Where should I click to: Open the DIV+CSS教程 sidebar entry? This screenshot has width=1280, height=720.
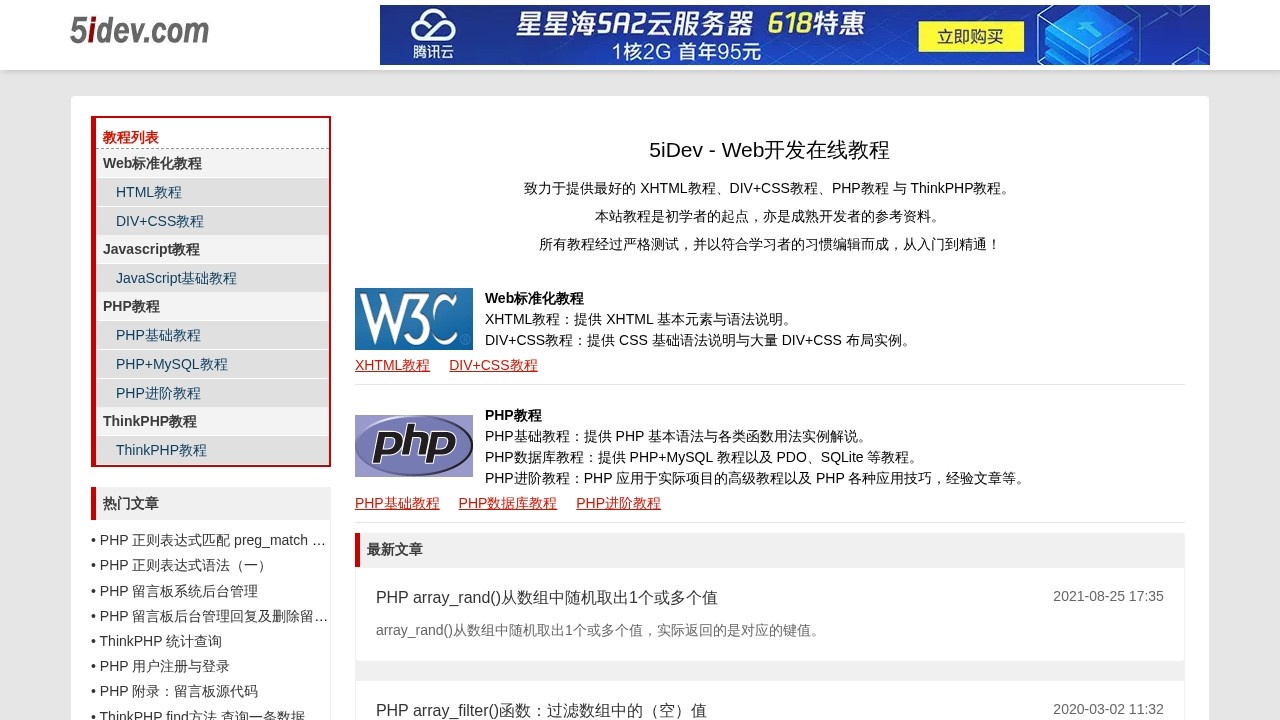click(160, 221)
